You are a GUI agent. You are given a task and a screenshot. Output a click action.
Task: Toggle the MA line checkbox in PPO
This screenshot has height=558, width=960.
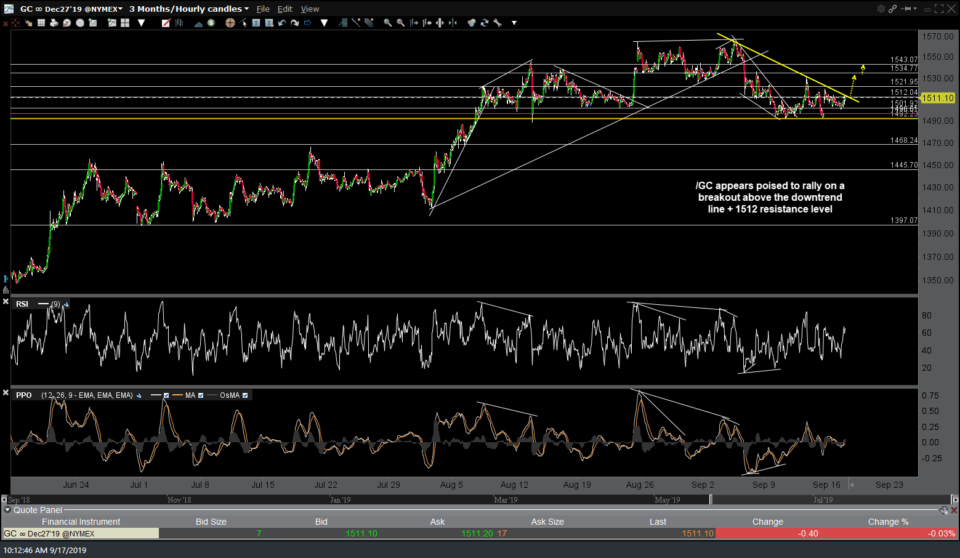click(199, 395)
